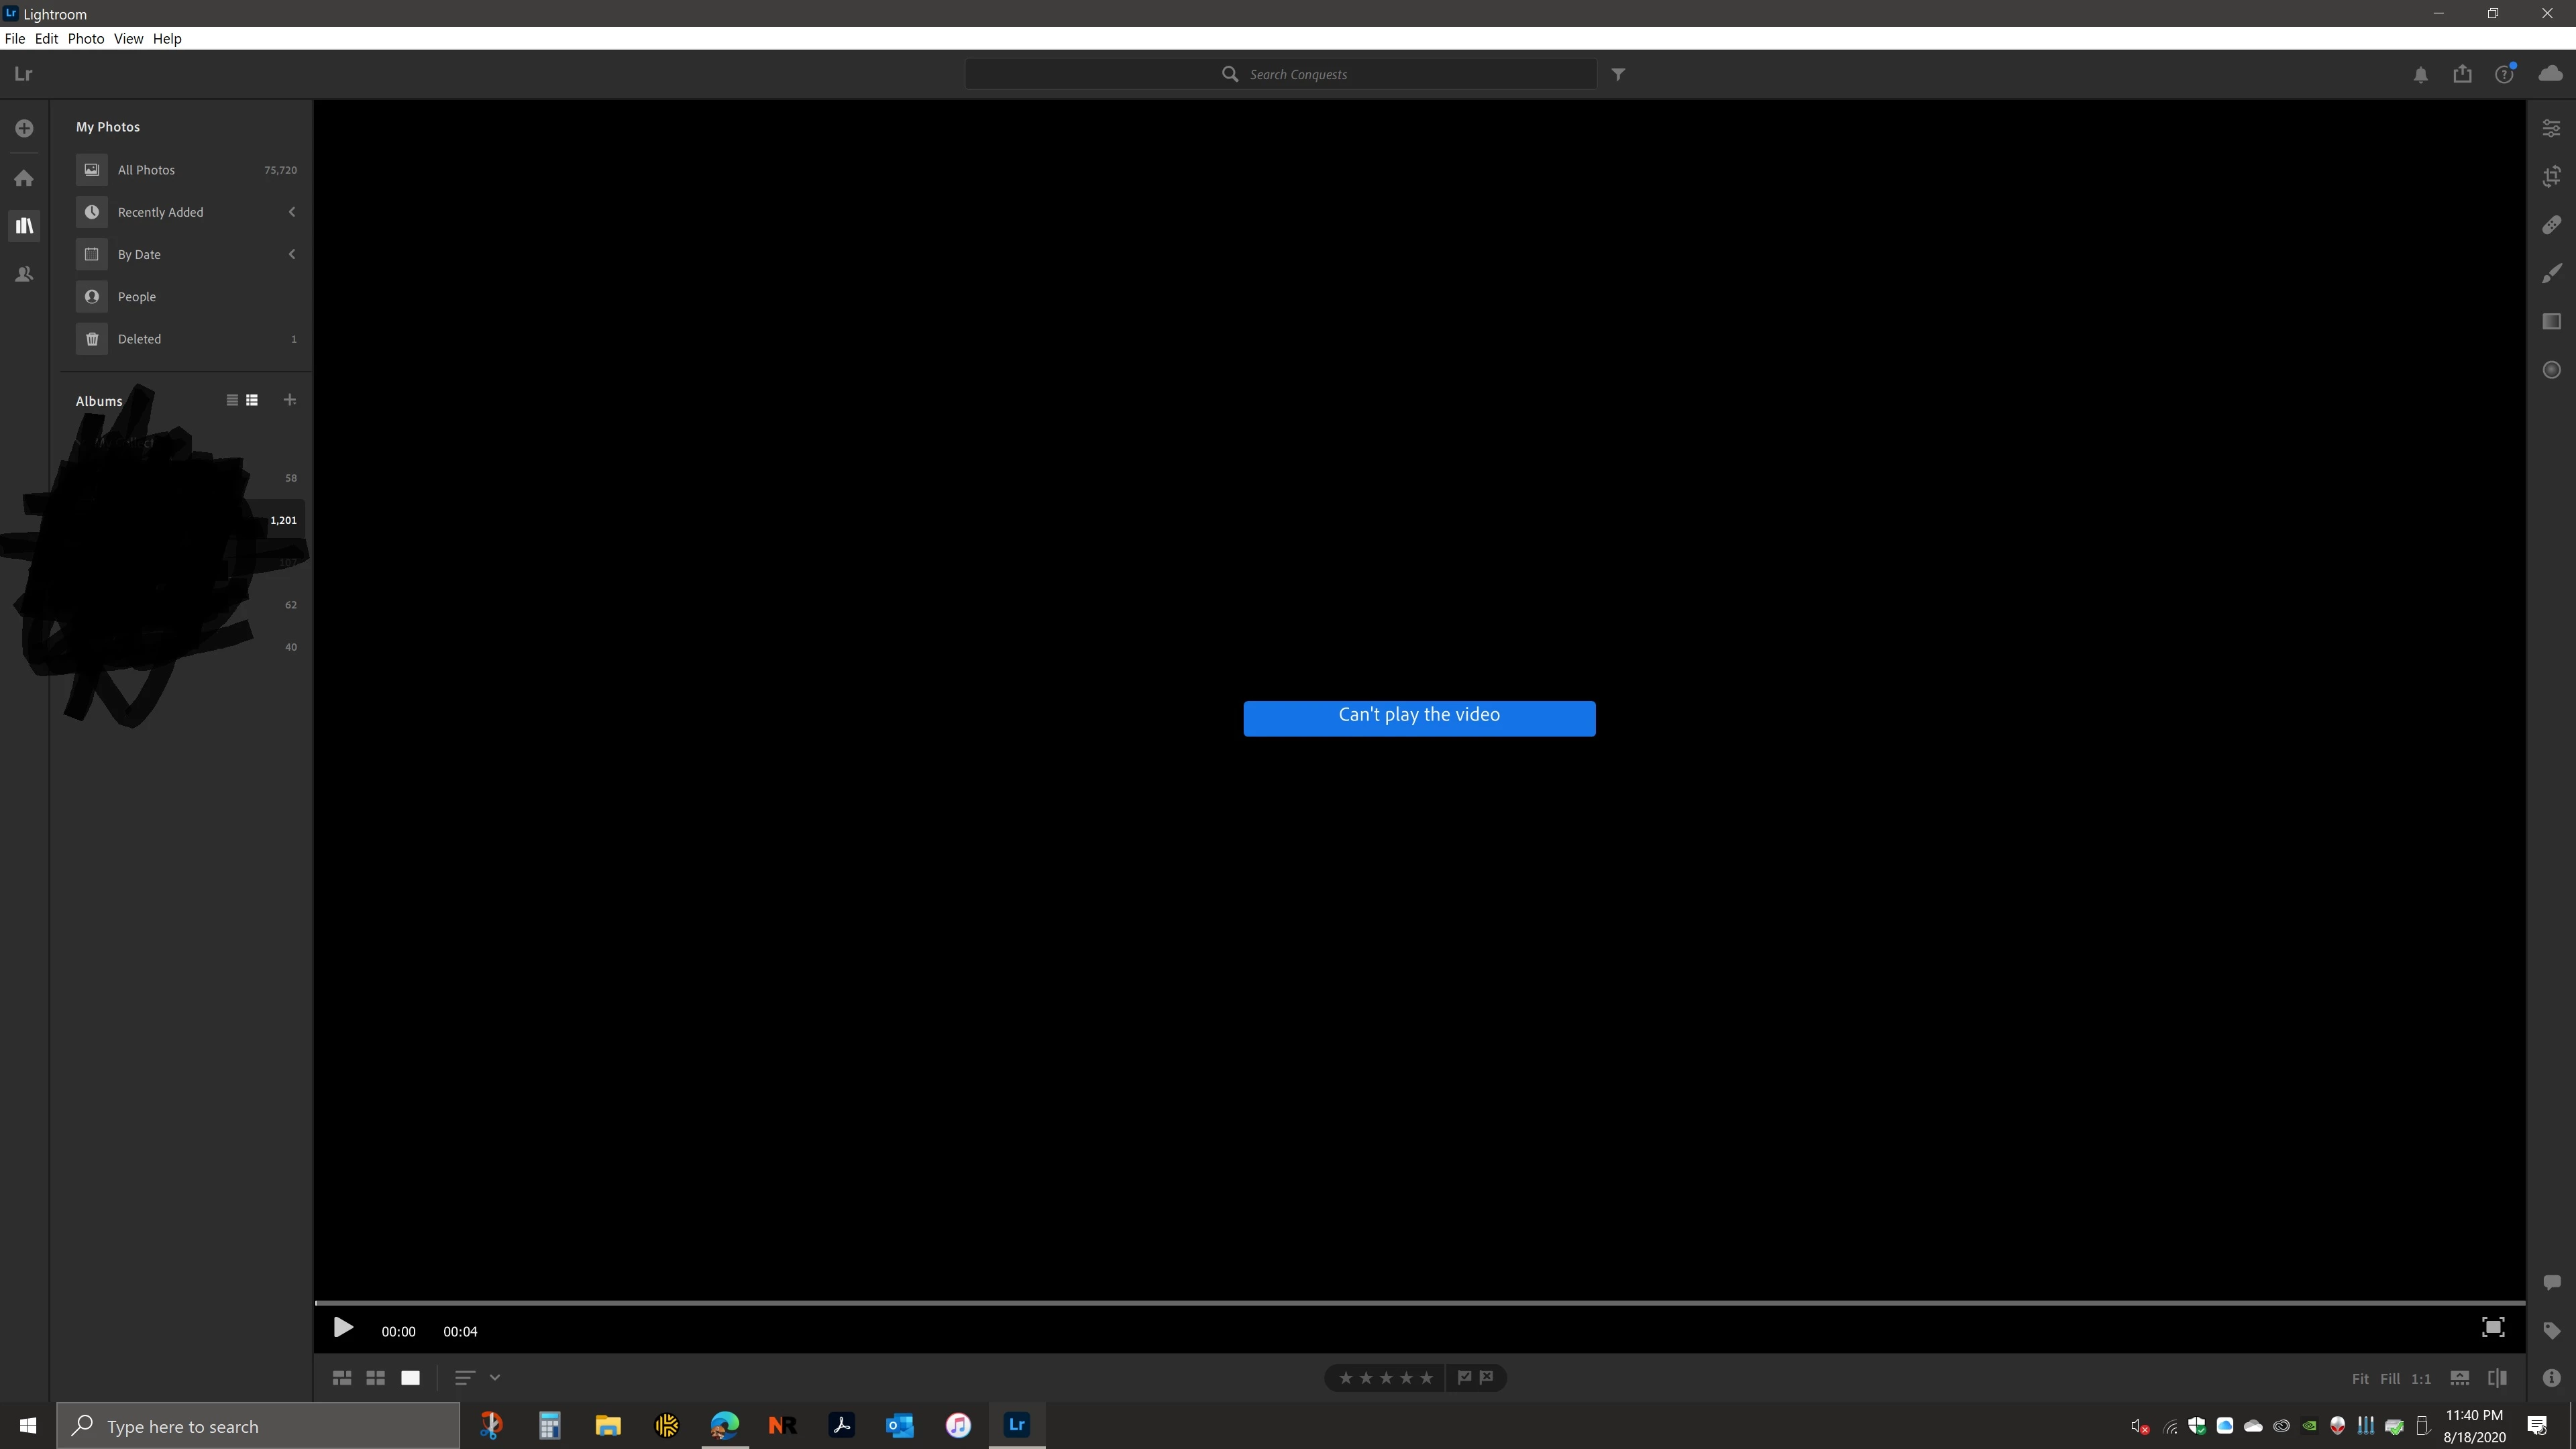Set zoom to Fit
The image size is (2576, 1449).
tap(2359, 1379)
